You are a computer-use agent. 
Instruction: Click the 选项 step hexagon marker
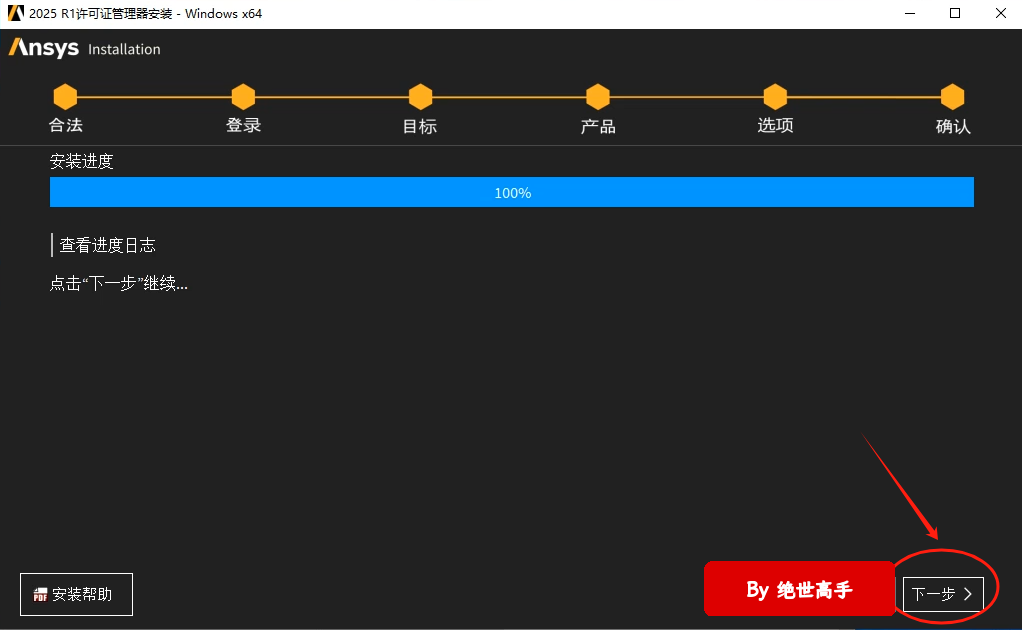click(775, 97)
